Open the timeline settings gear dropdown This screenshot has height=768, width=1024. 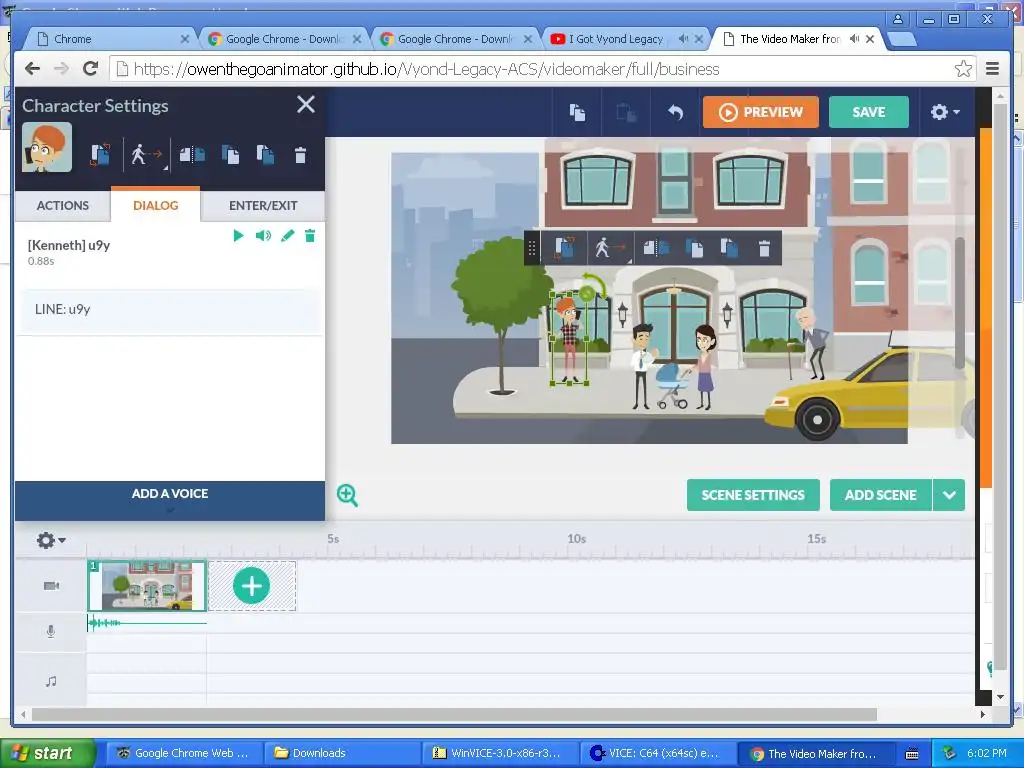50,540
